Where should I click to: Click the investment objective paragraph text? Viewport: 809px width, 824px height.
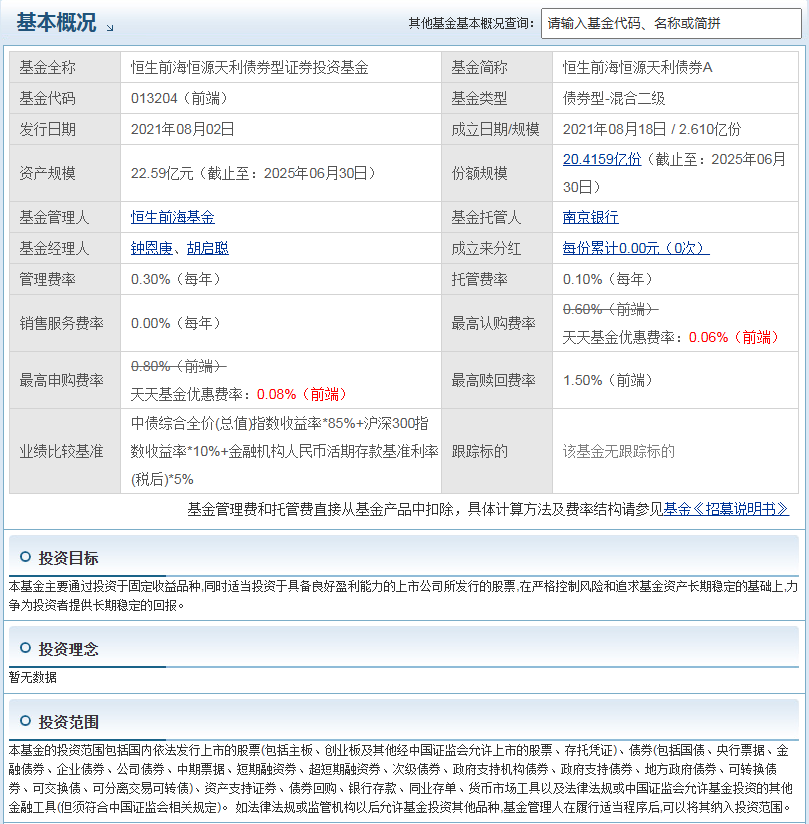coord(403,596)
